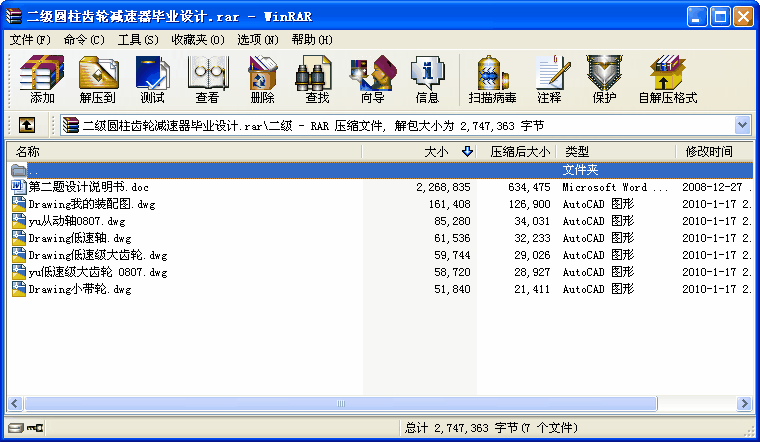
Task: Sort by 大小 column header
Action: pos(419,152)
